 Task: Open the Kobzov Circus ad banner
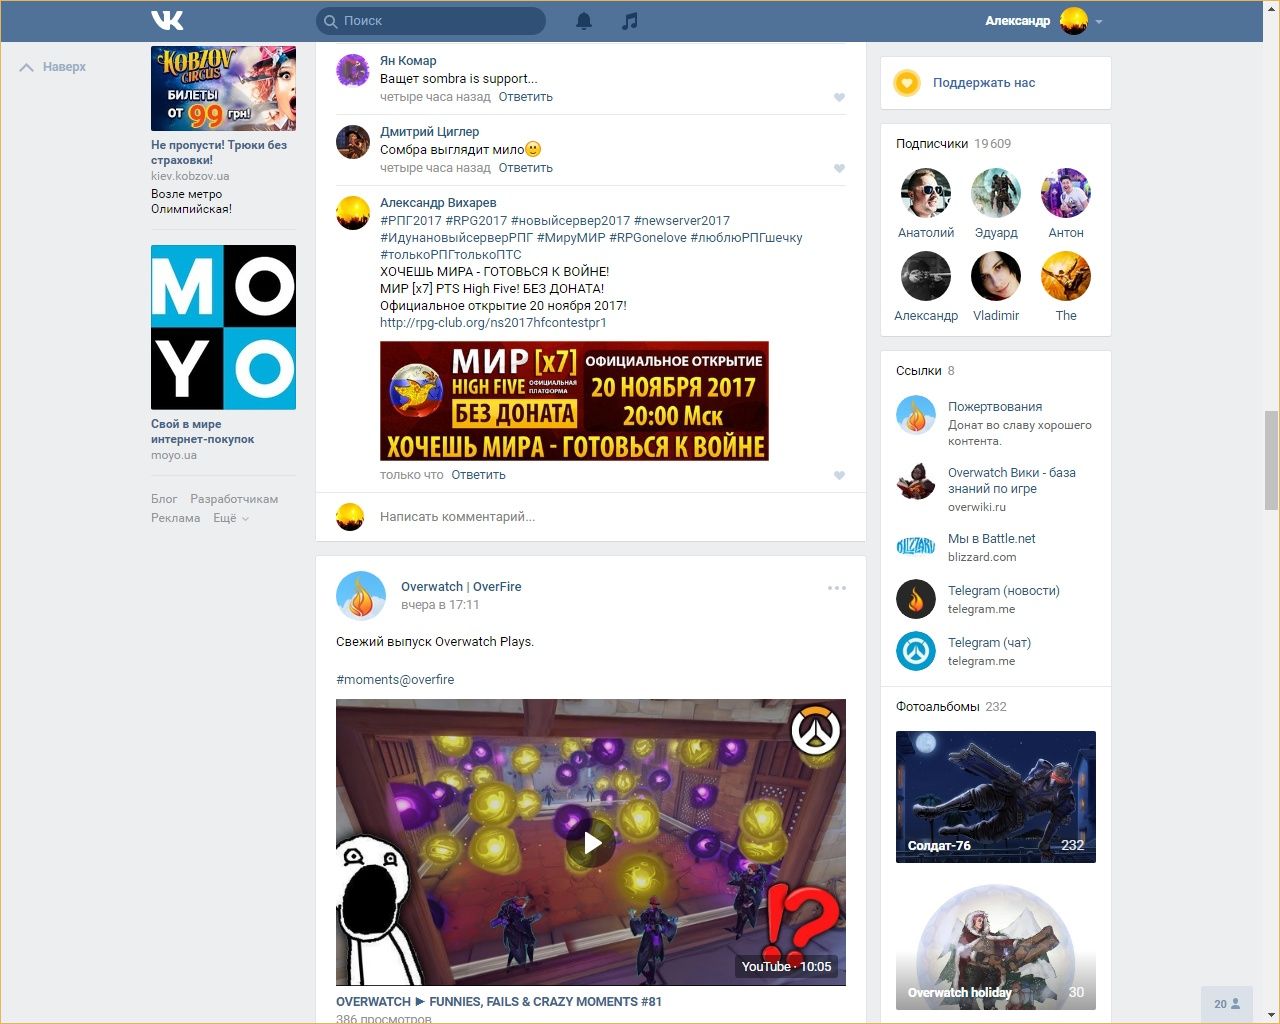click(223, 88)
